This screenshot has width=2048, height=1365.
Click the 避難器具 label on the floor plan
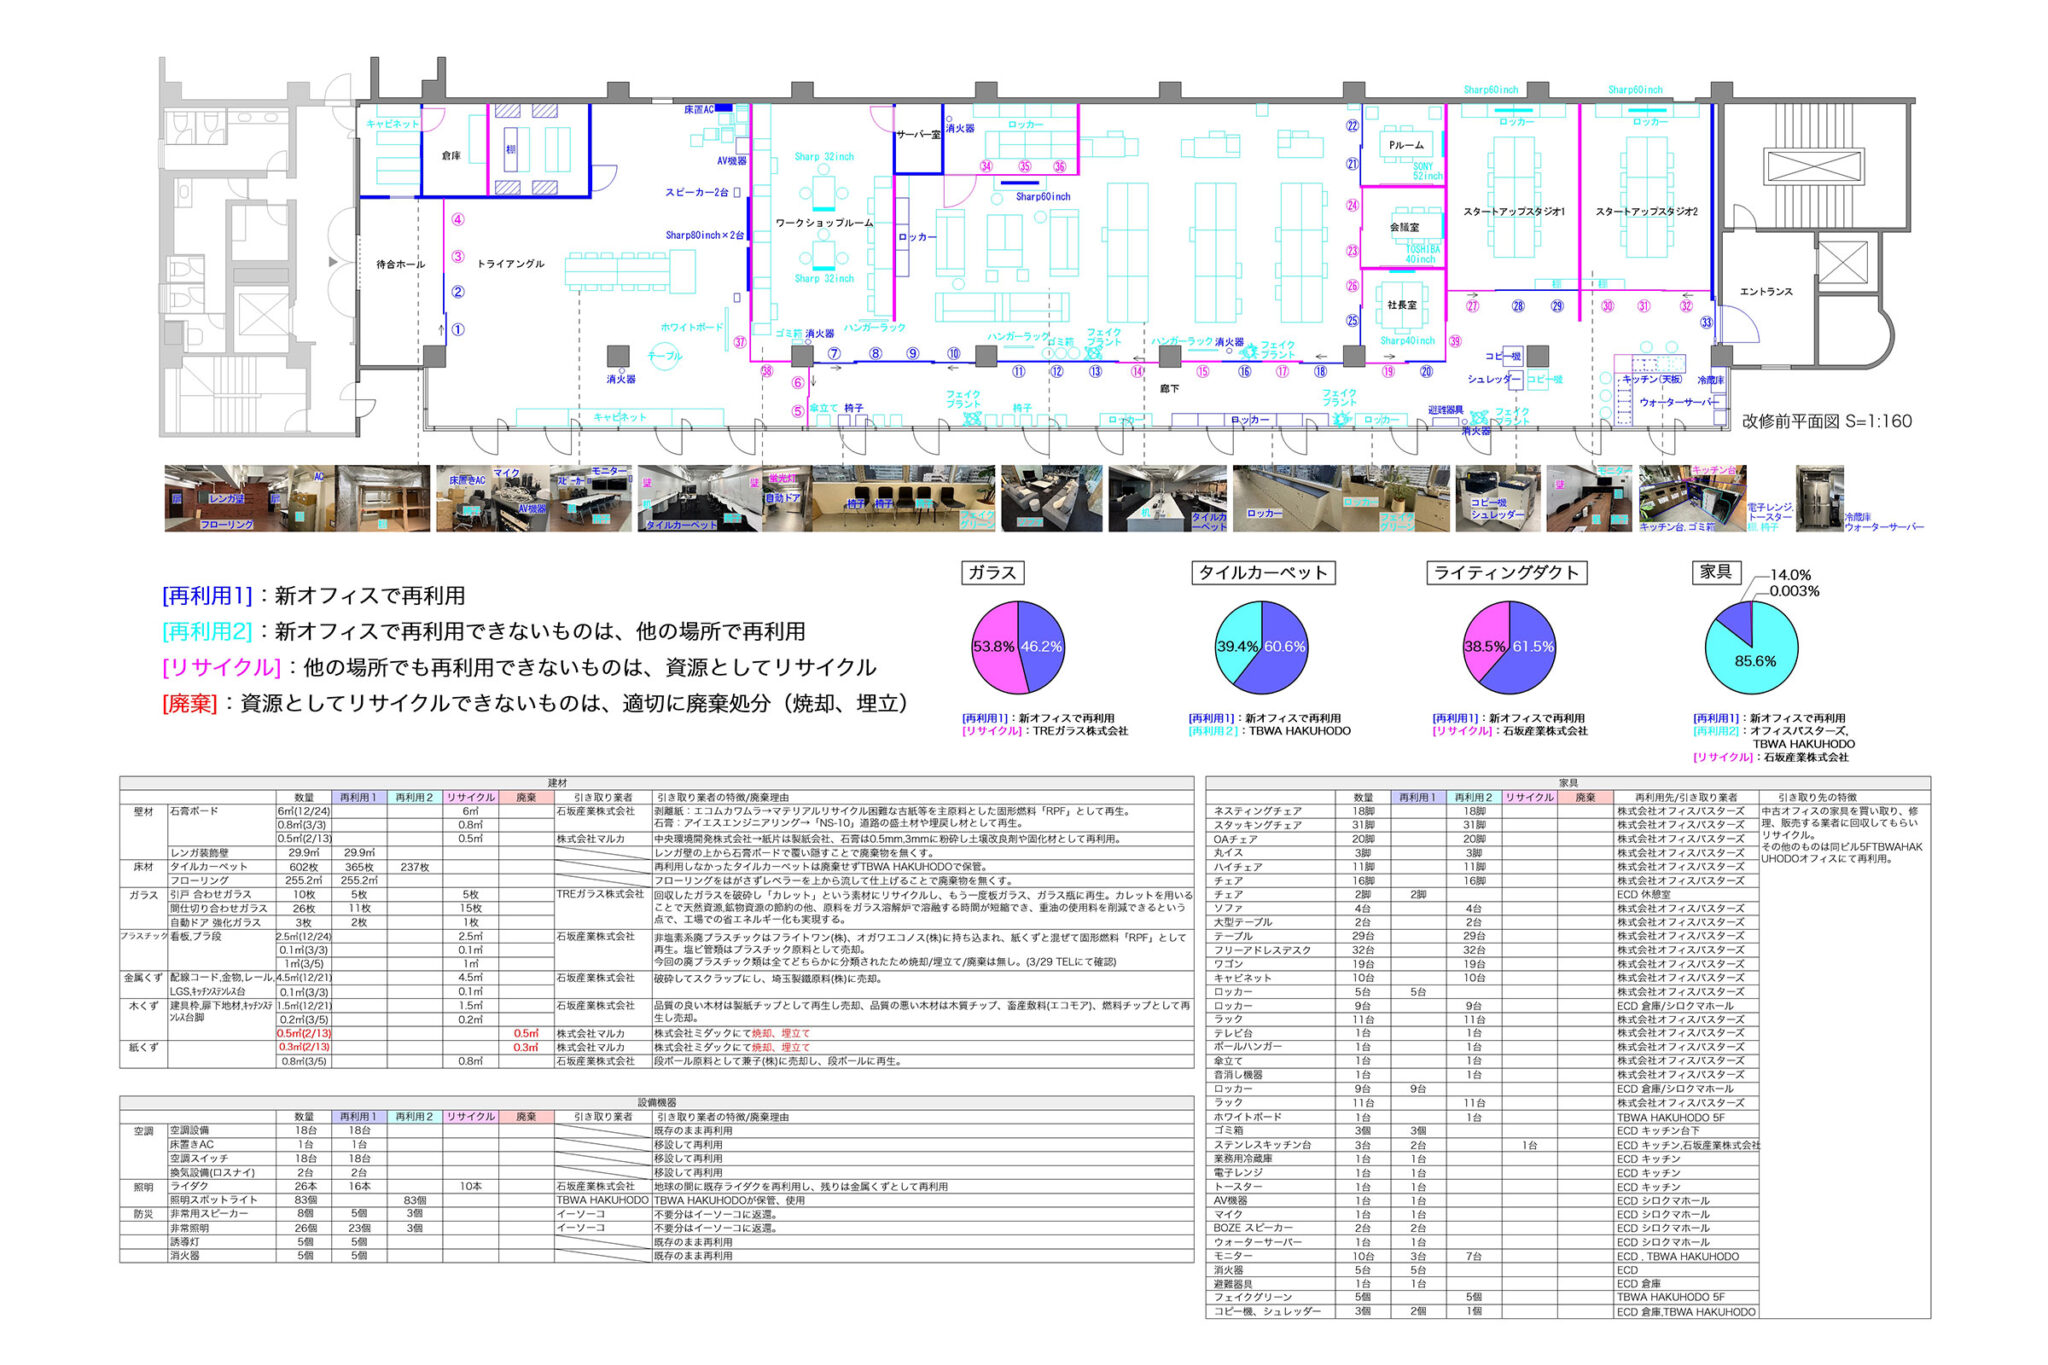1445,410
